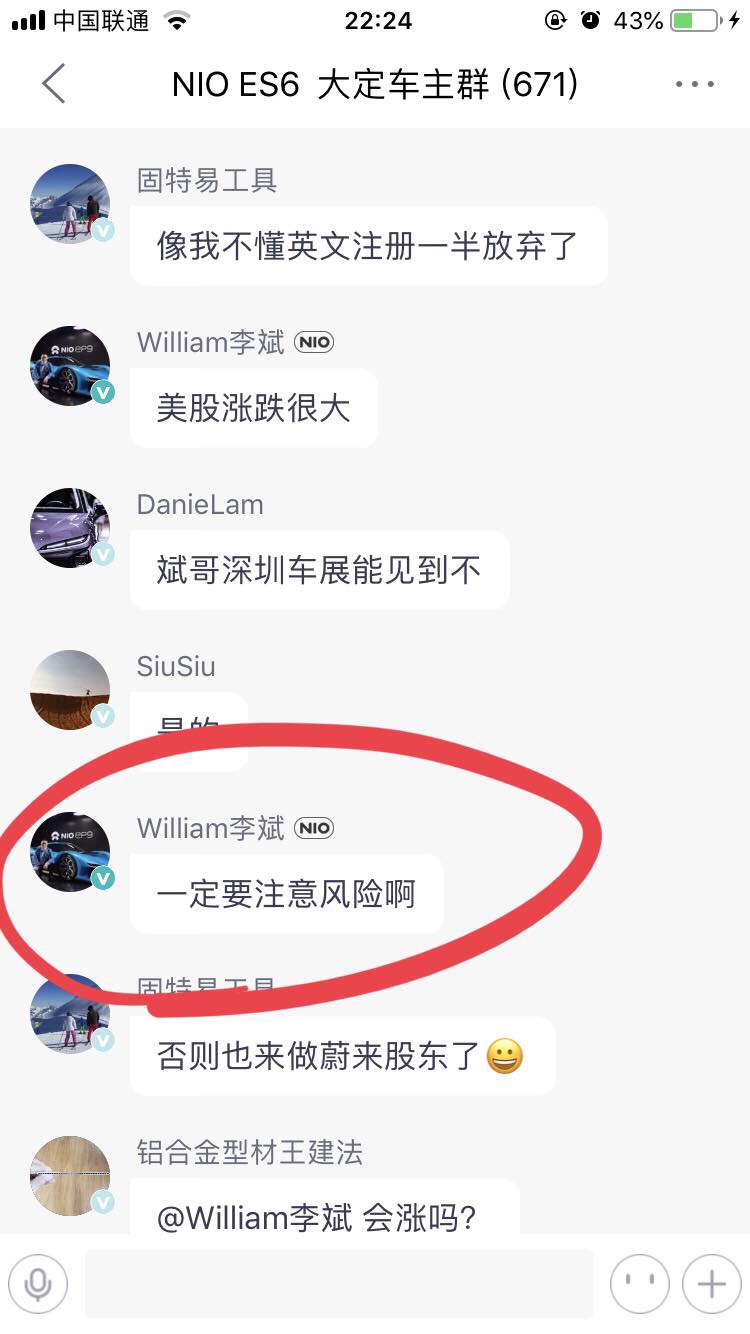Tap the message bubble 美股涨跌很大
Viewport: 750px width, 1334px height.
point(254,408)
